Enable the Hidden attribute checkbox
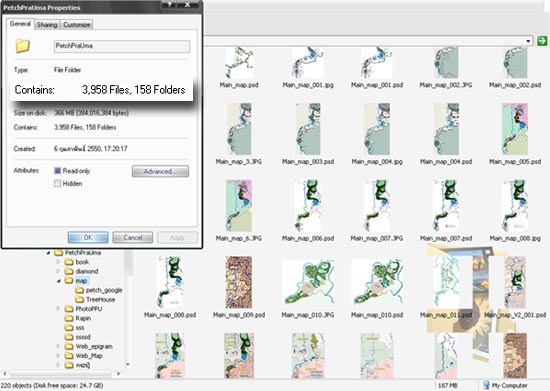This screenshot has width=550, height=391. click(x=58, y=183)
